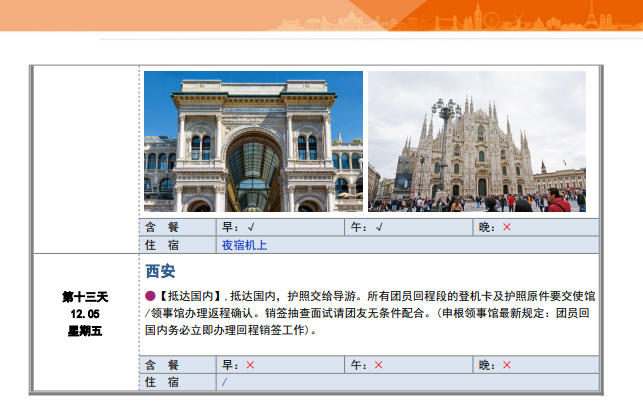The height and width of the screenshot is (409, 643).
Task: Click the 住宿 label in the Xi'an table
Action: [162, 382]
